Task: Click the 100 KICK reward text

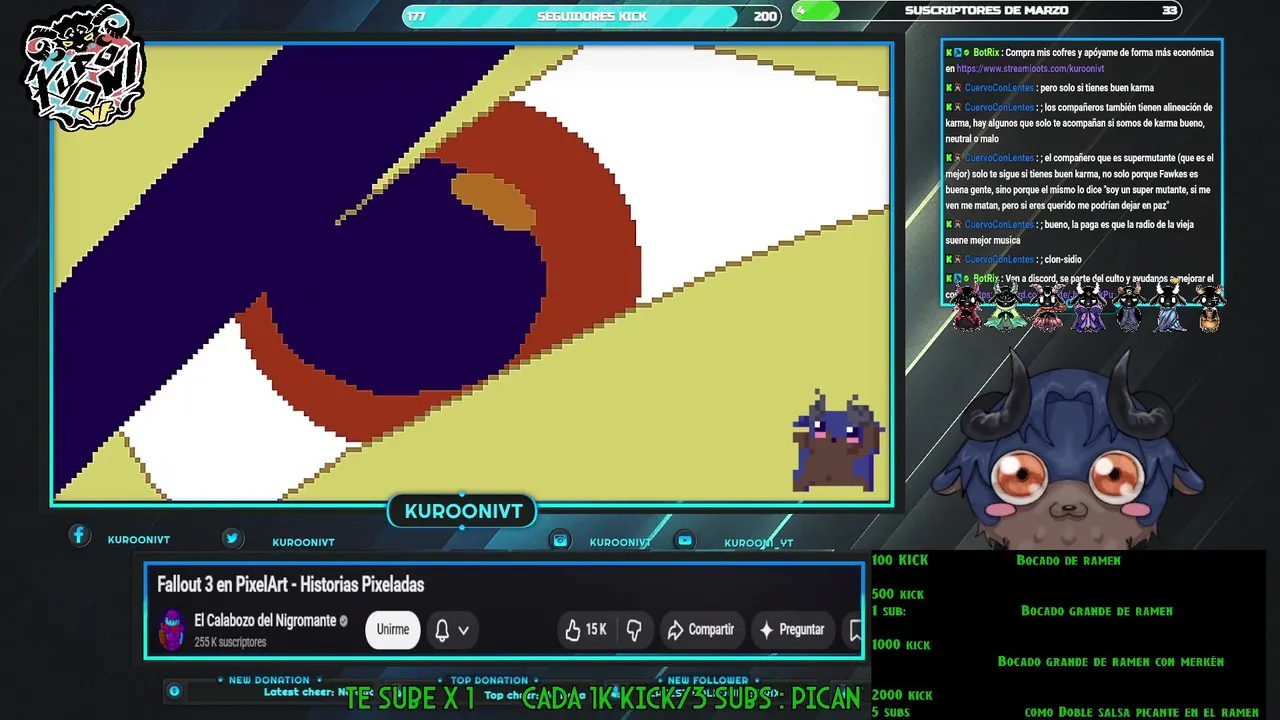Action: pos(900,561)
